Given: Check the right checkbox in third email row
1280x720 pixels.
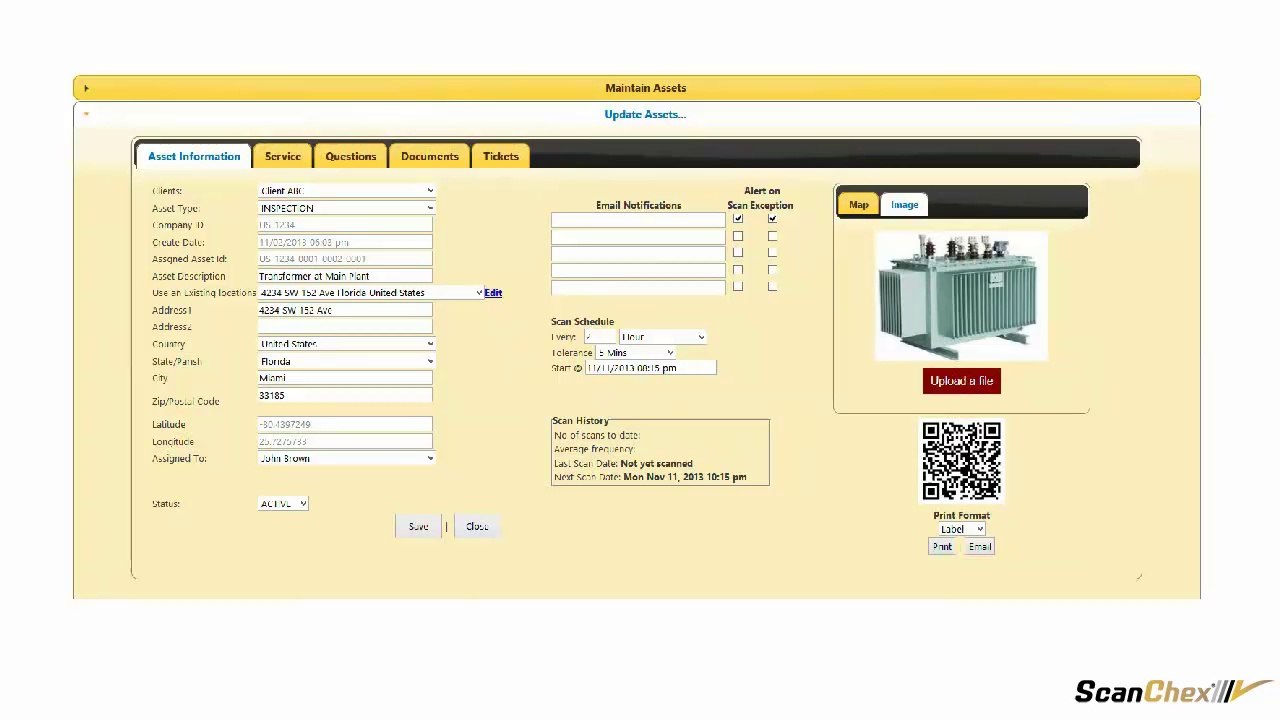Looking at the screenshot, I should 772,253.
